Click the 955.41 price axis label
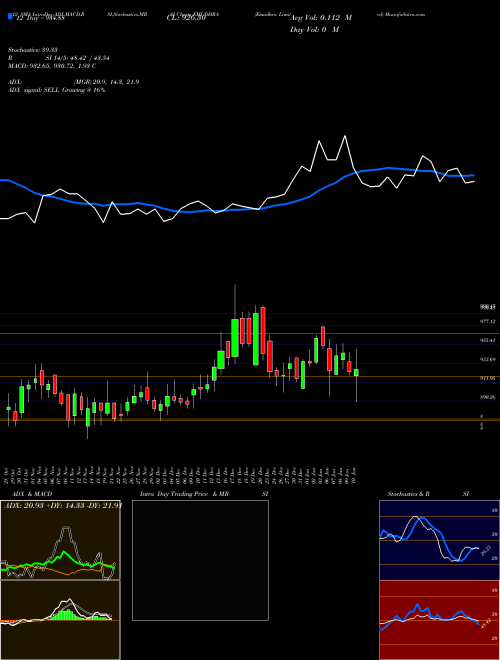The height and width of the screenshot is (660, 500). pos(488,340)
